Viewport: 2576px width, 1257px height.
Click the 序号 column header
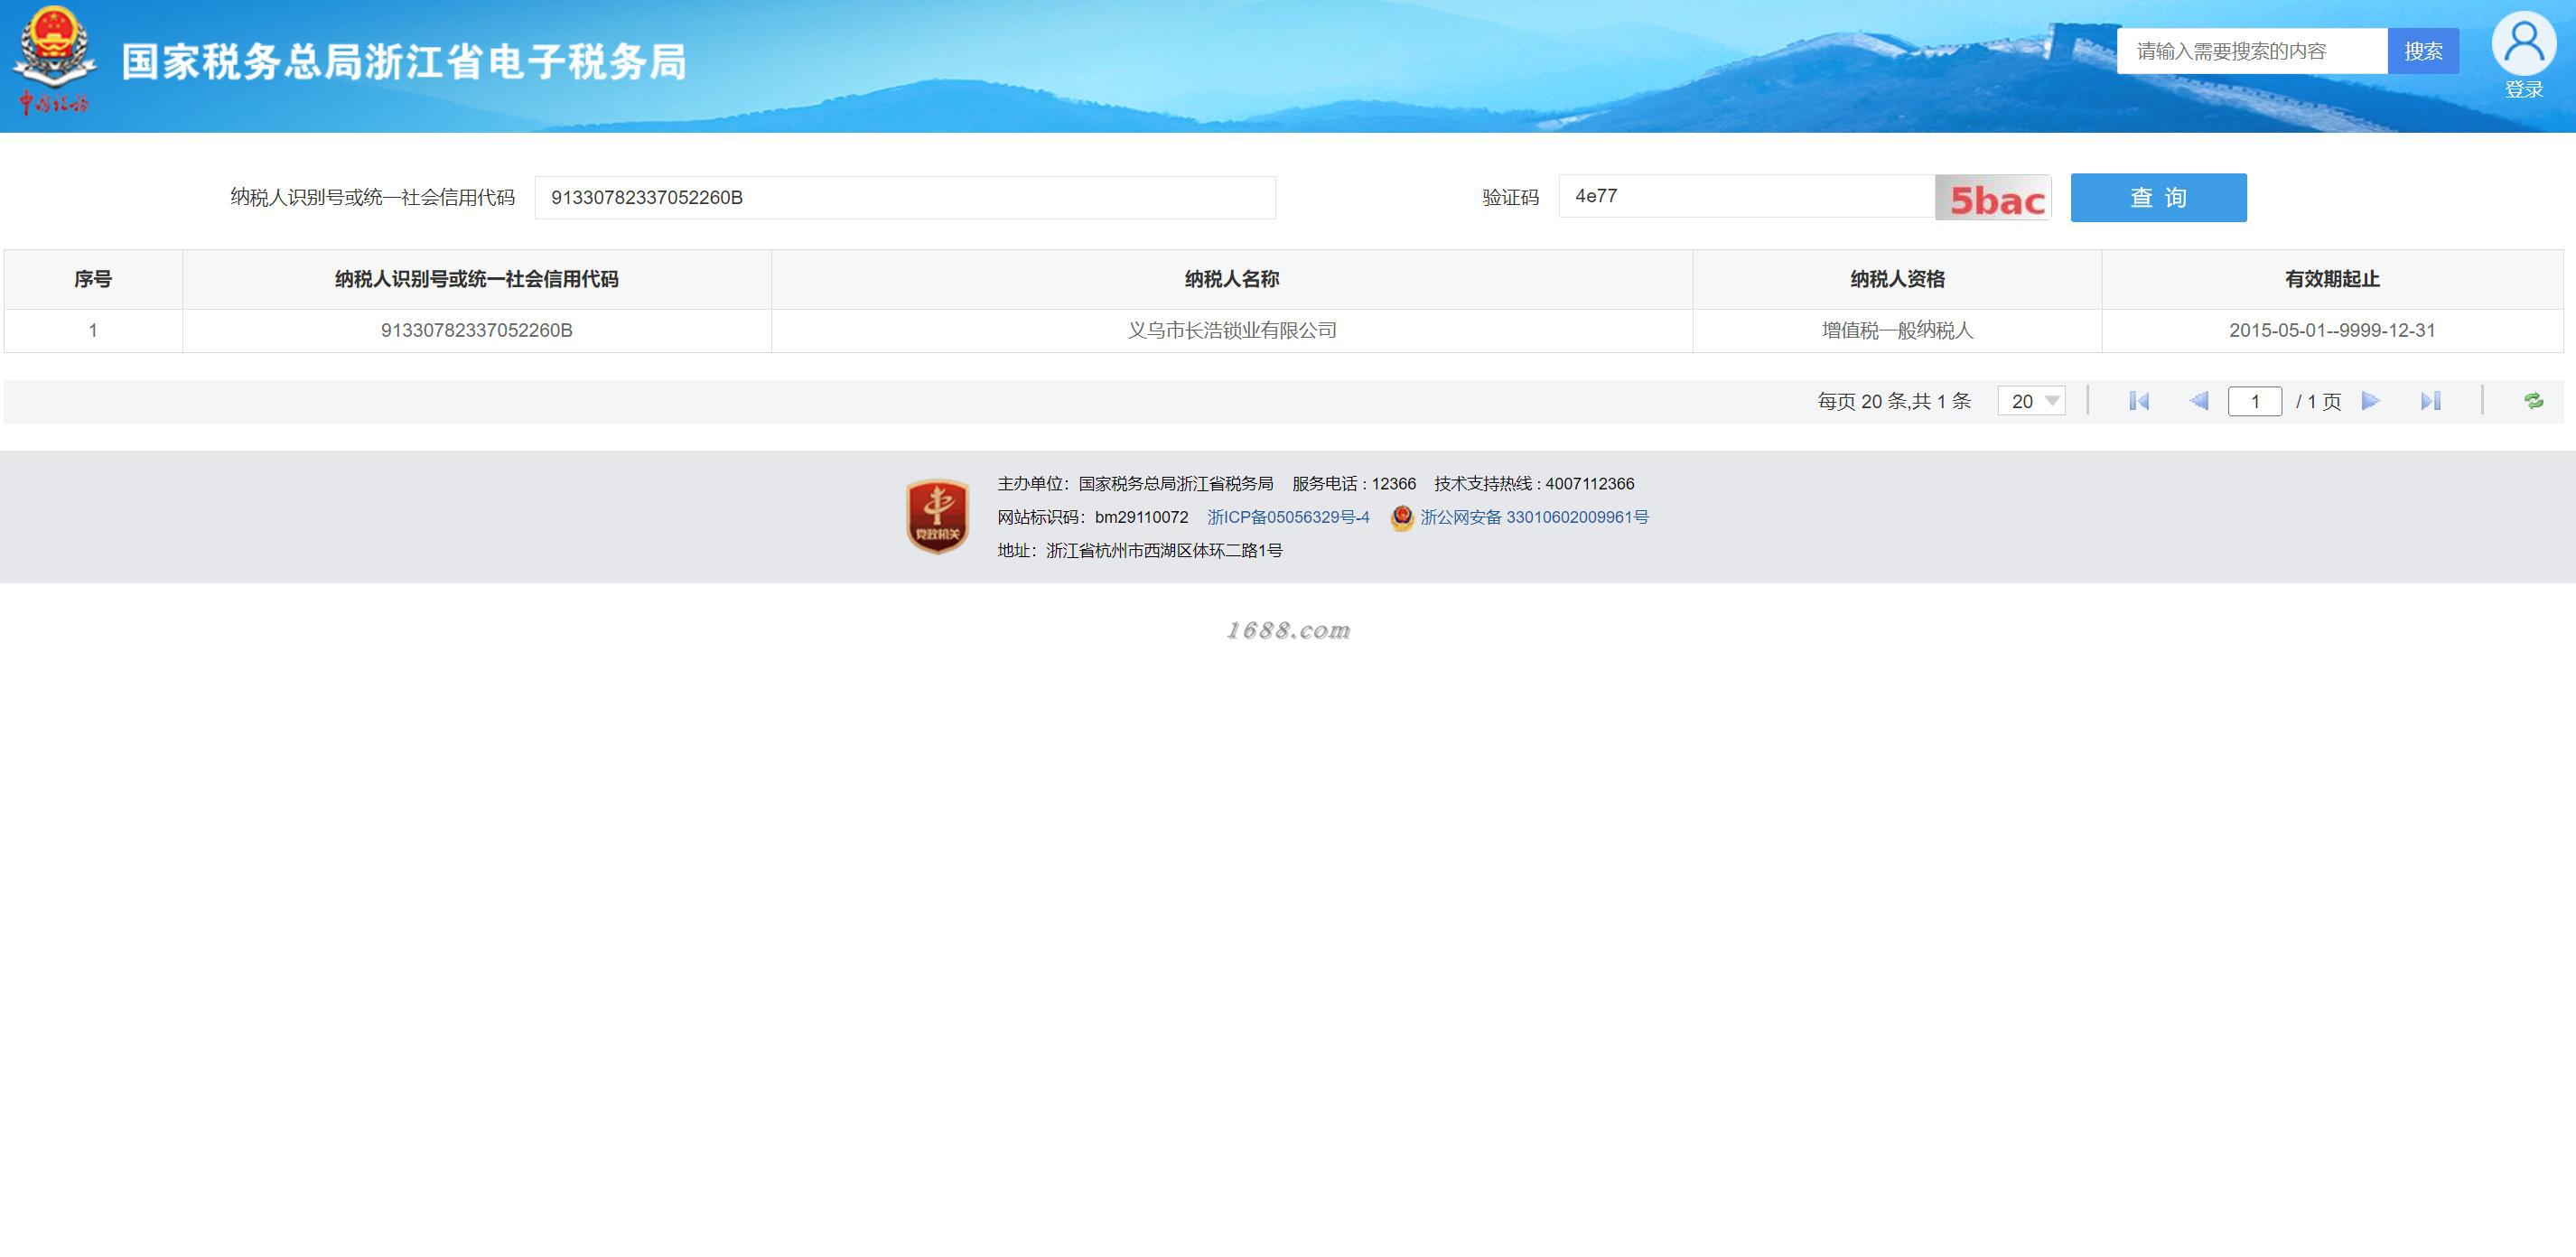93,279
